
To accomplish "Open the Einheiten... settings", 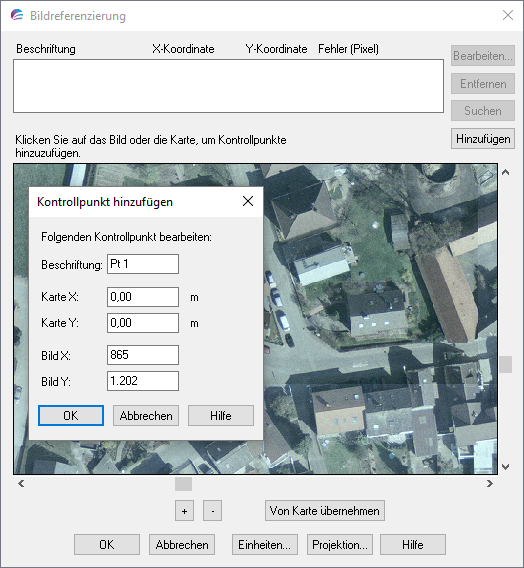I will tap(265, 544).
